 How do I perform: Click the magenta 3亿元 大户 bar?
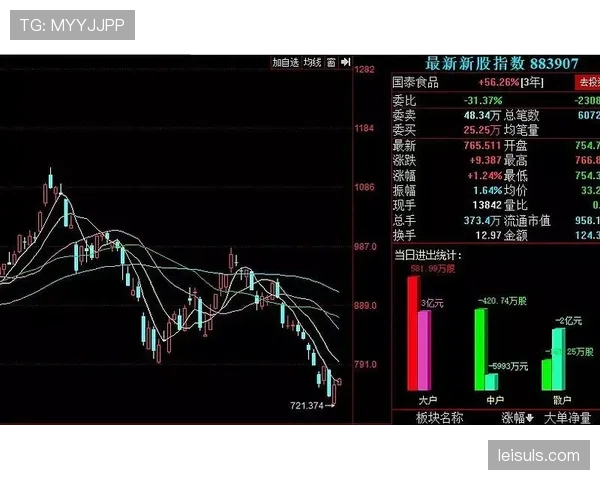point(424,350)
